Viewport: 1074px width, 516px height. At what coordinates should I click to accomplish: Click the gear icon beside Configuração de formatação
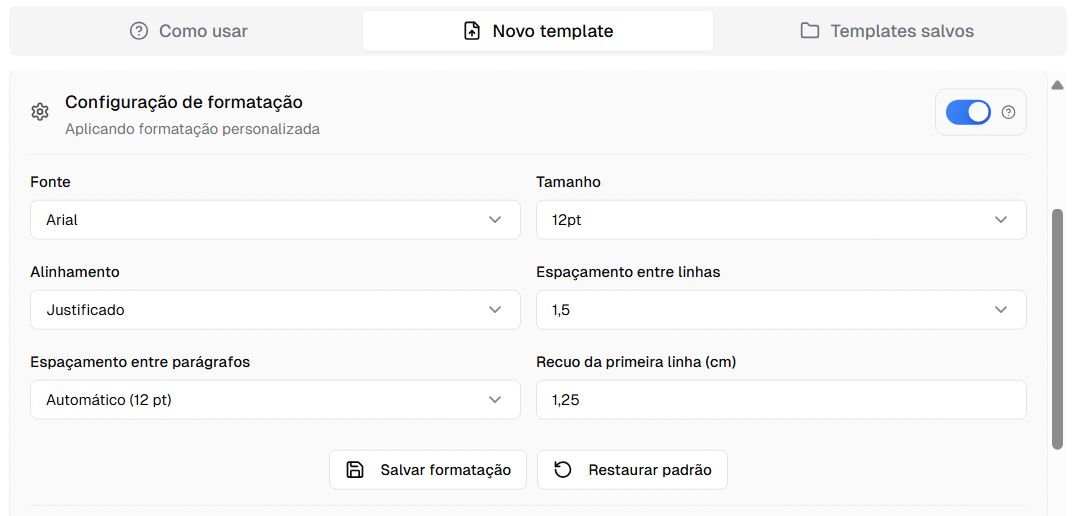tap(40, 112)
